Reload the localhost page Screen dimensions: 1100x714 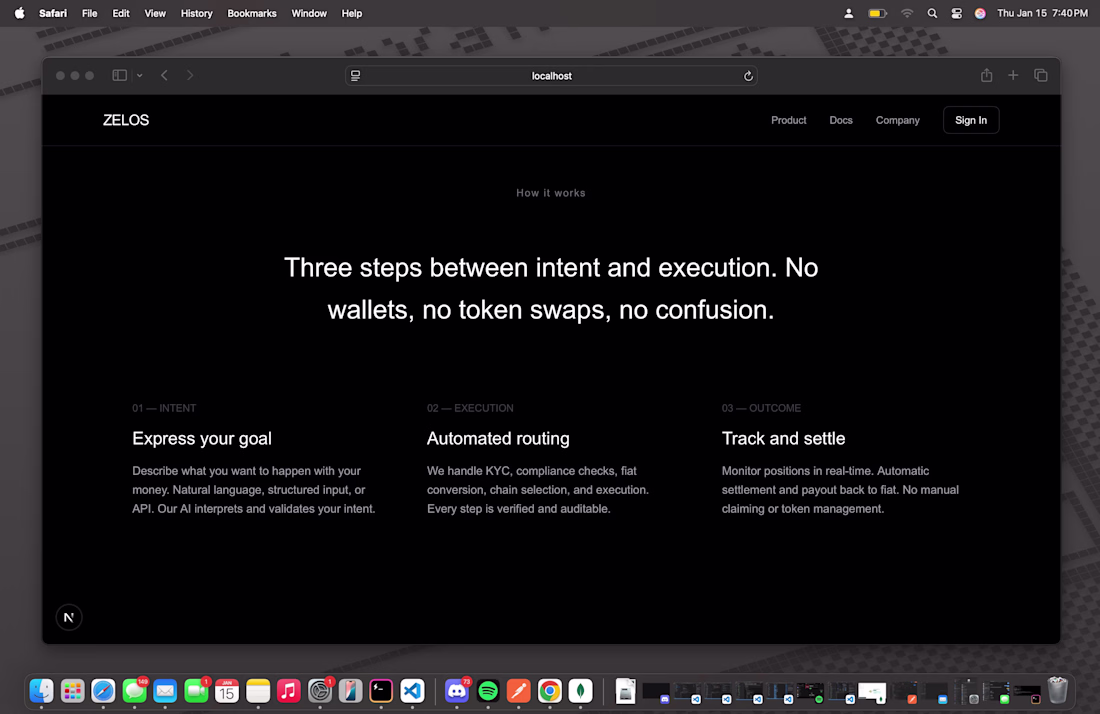click(748, 76)
